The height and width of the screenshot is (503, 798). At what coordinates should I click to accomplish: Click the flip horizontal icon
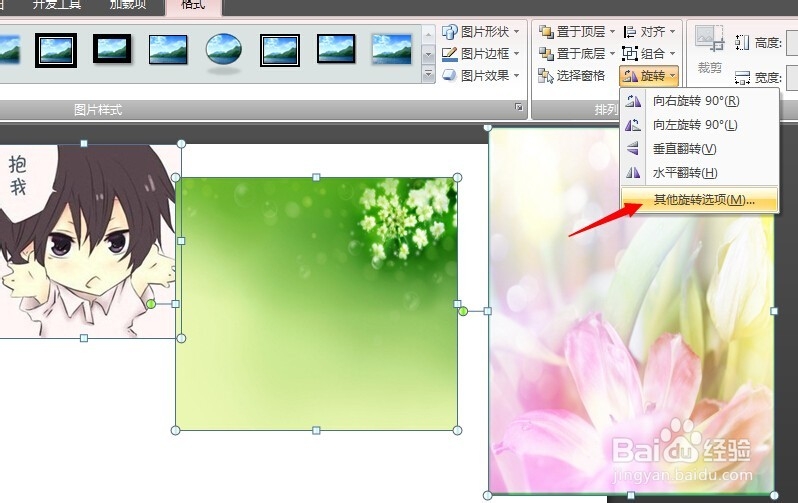click(x=633, y=173)
